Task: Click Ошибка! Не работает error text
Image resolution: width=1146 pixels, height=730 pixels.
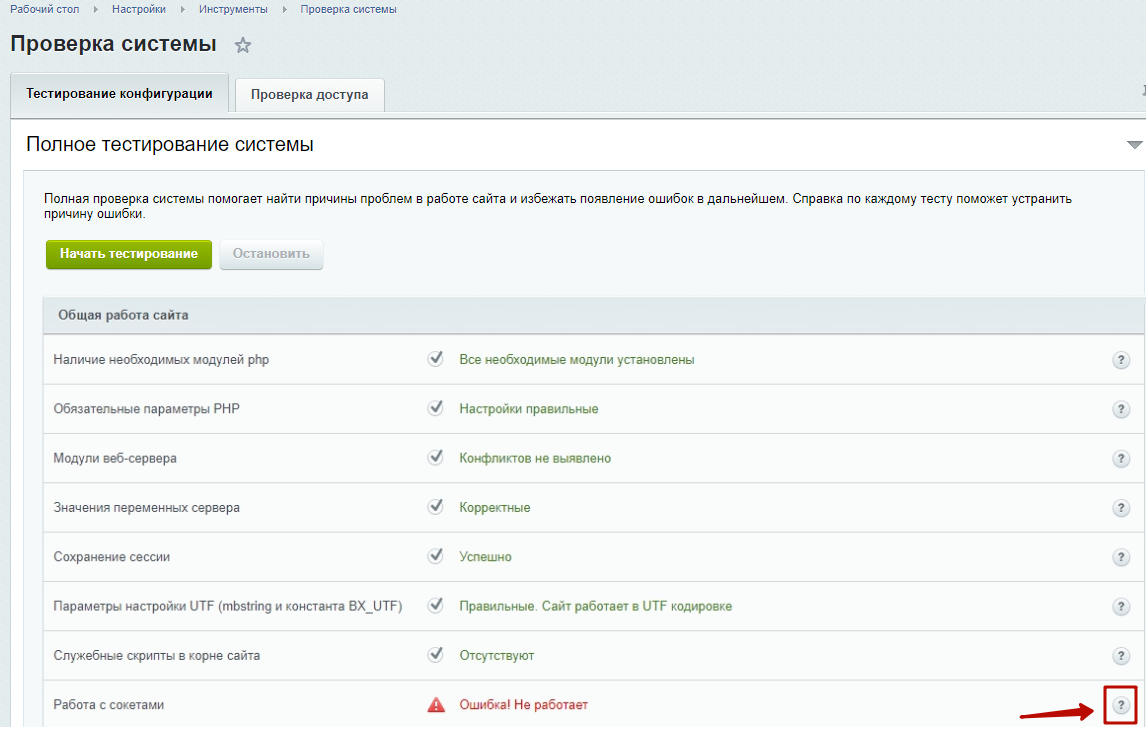Action: tap(523, 705)
